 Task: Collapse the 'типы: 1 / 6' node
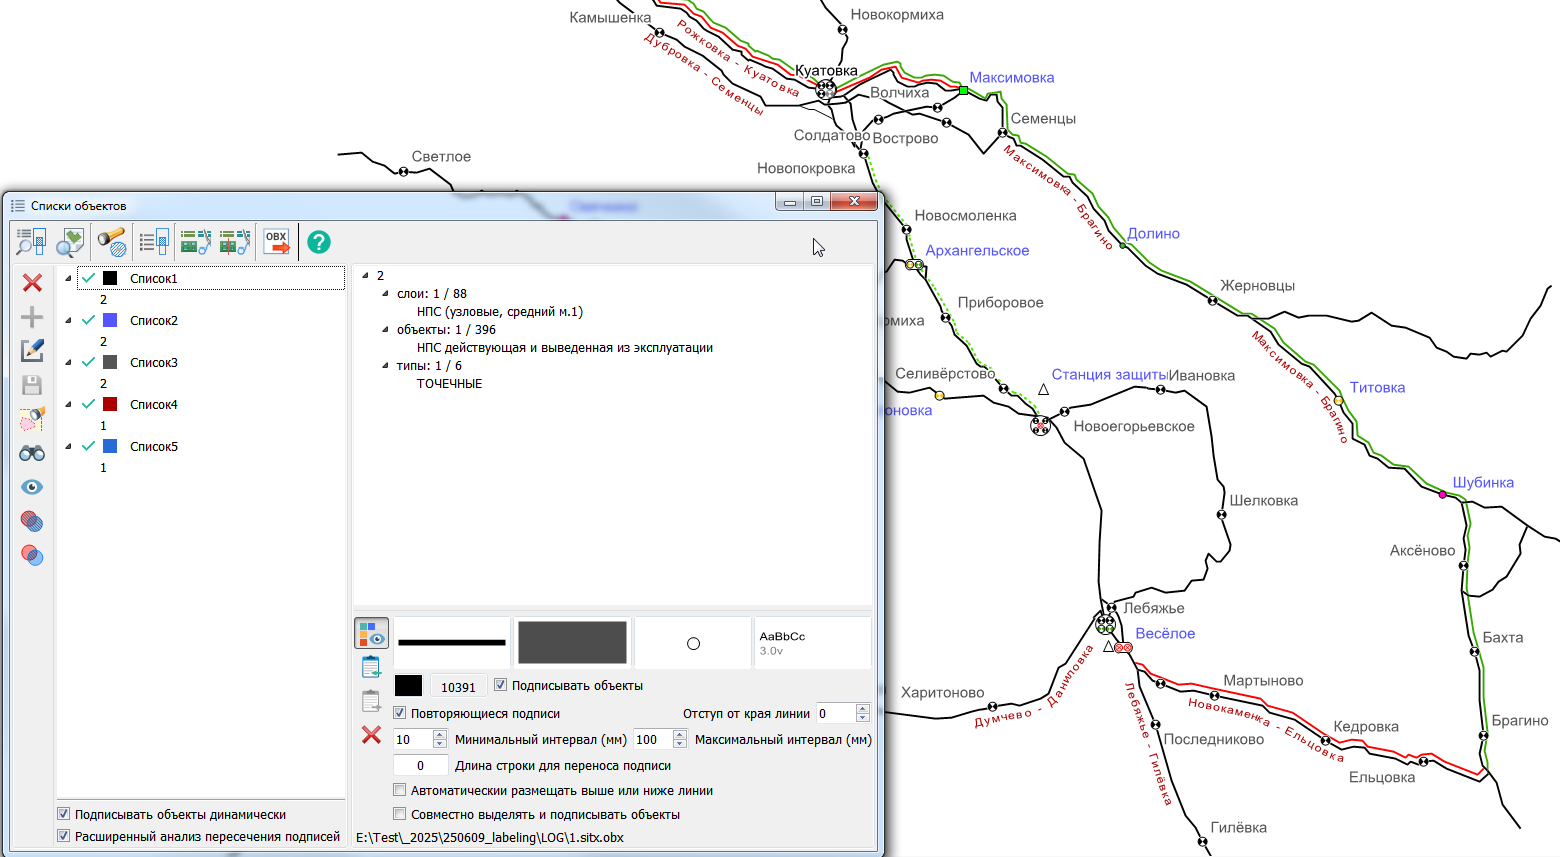tap(385, 366)
